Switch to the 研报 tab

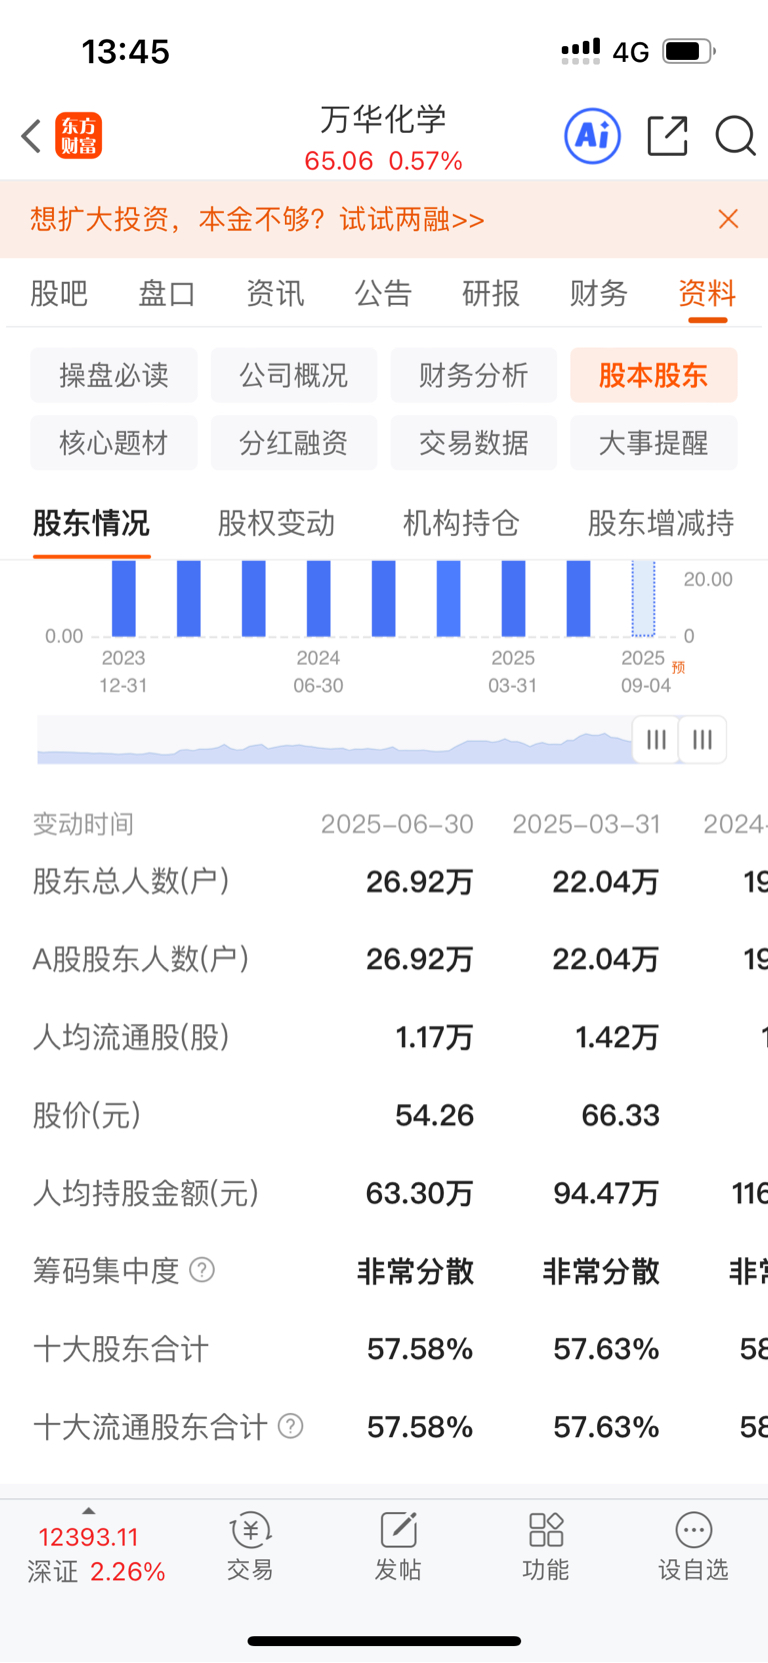click(491, 293)
